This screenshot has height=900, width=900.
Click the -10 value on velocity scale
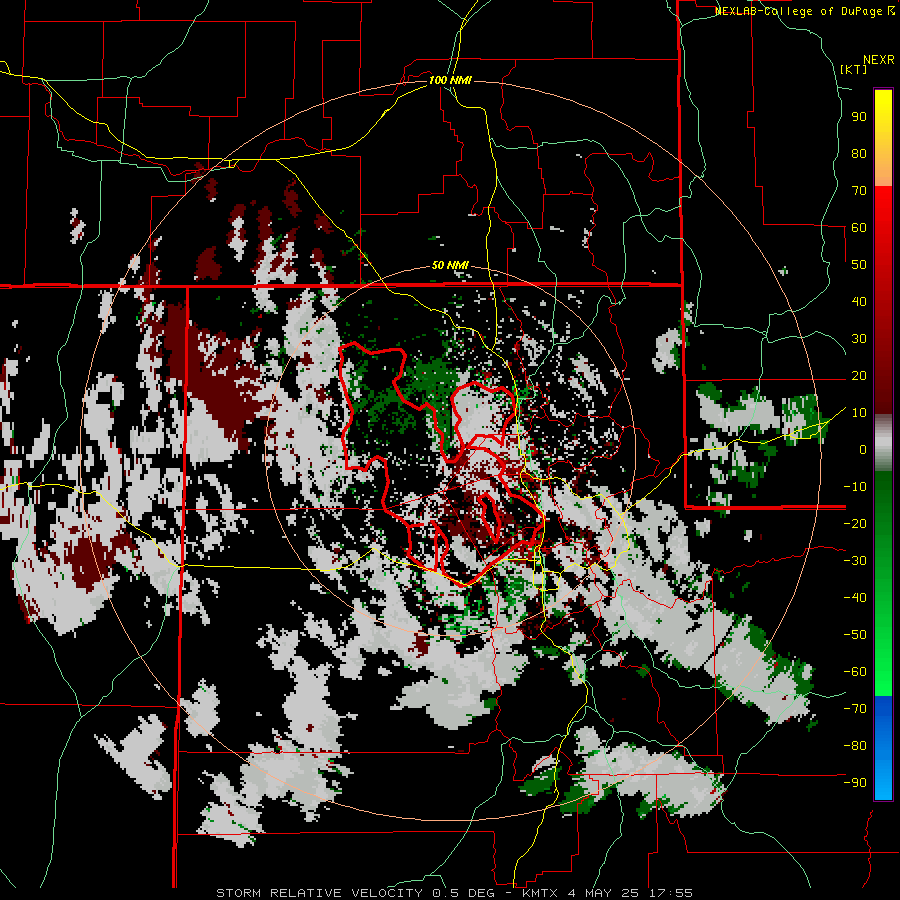(x=855, y=487)
